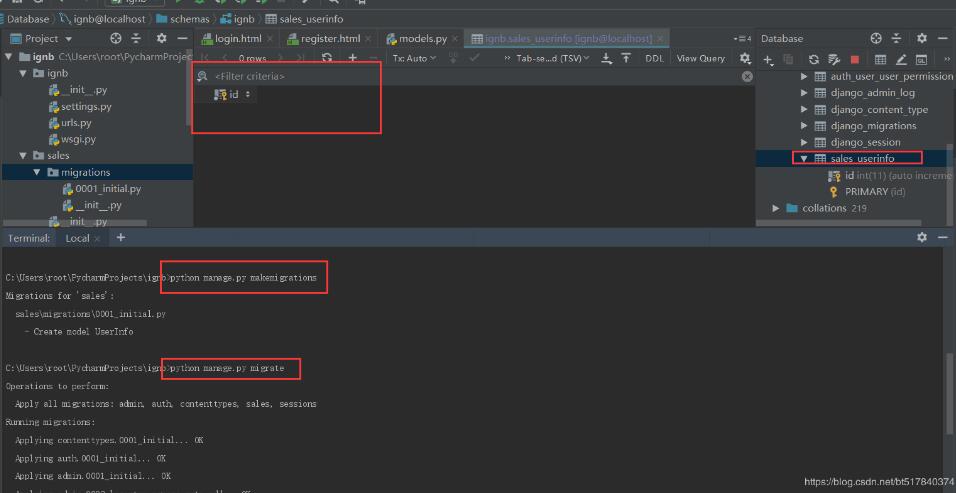Open the Tab-separated (TSV) format dropdown
Viewport: 956px width, 493px height.
point(553,59)
